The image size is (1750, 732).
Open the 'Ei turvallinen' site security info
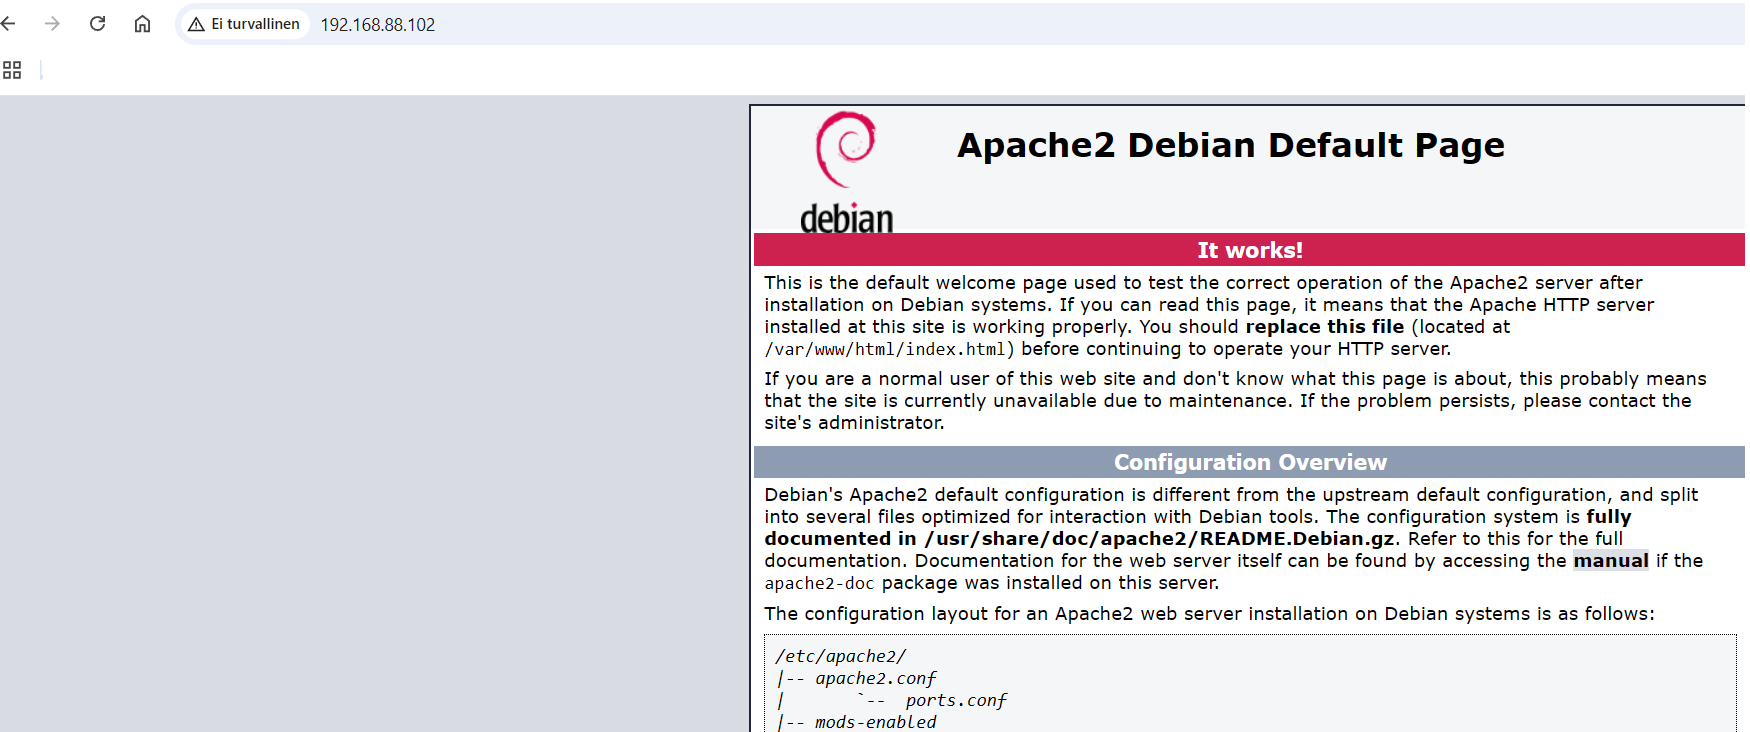click(244, 24)
